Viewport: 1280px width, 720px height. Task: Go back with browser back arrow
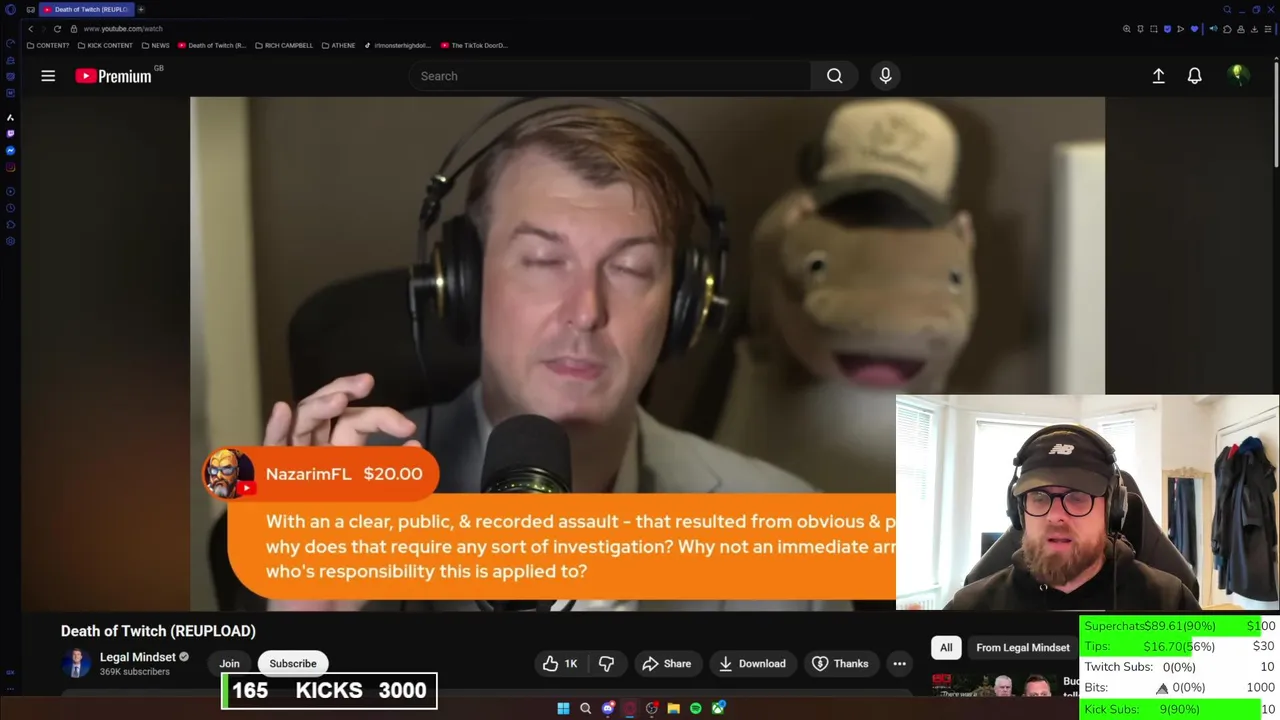pyautogui.click(x=30, y=29)
